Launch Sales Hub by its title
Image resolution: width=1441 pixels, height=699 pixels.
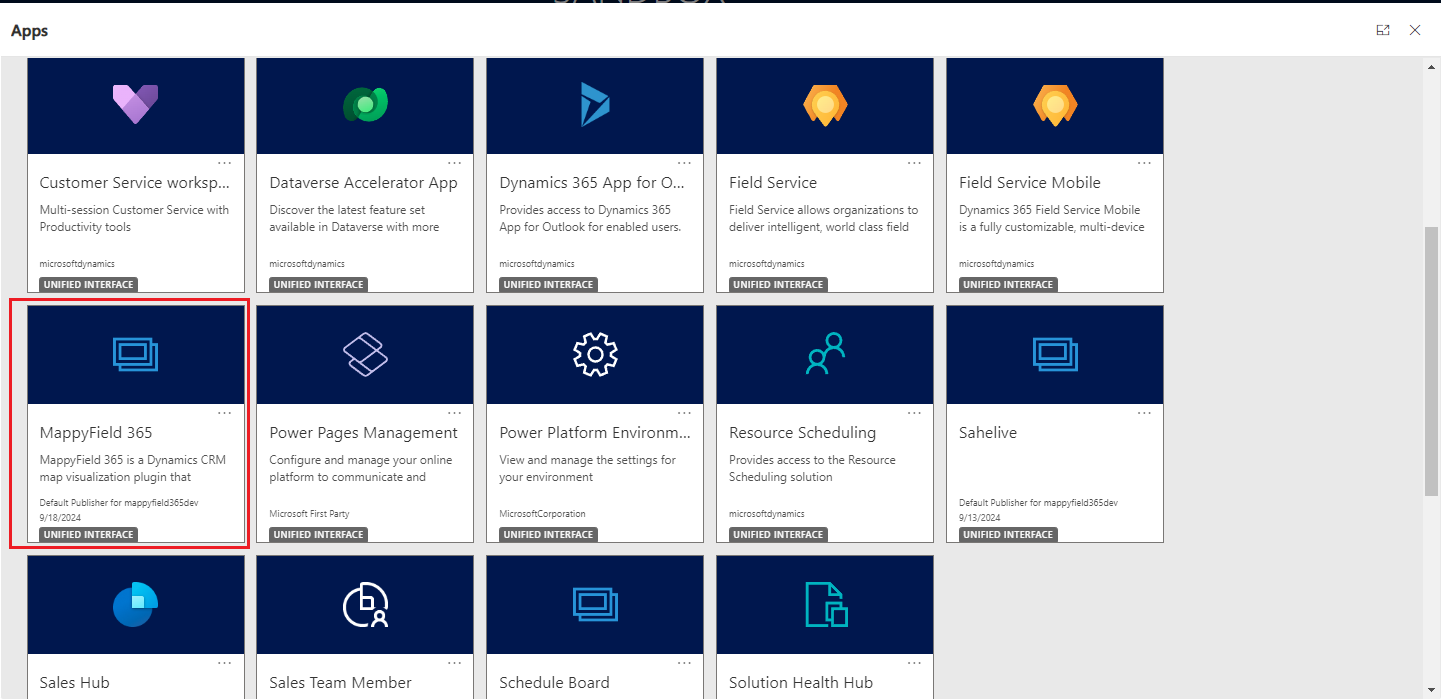pyautogui.click(x=75, y=683)
